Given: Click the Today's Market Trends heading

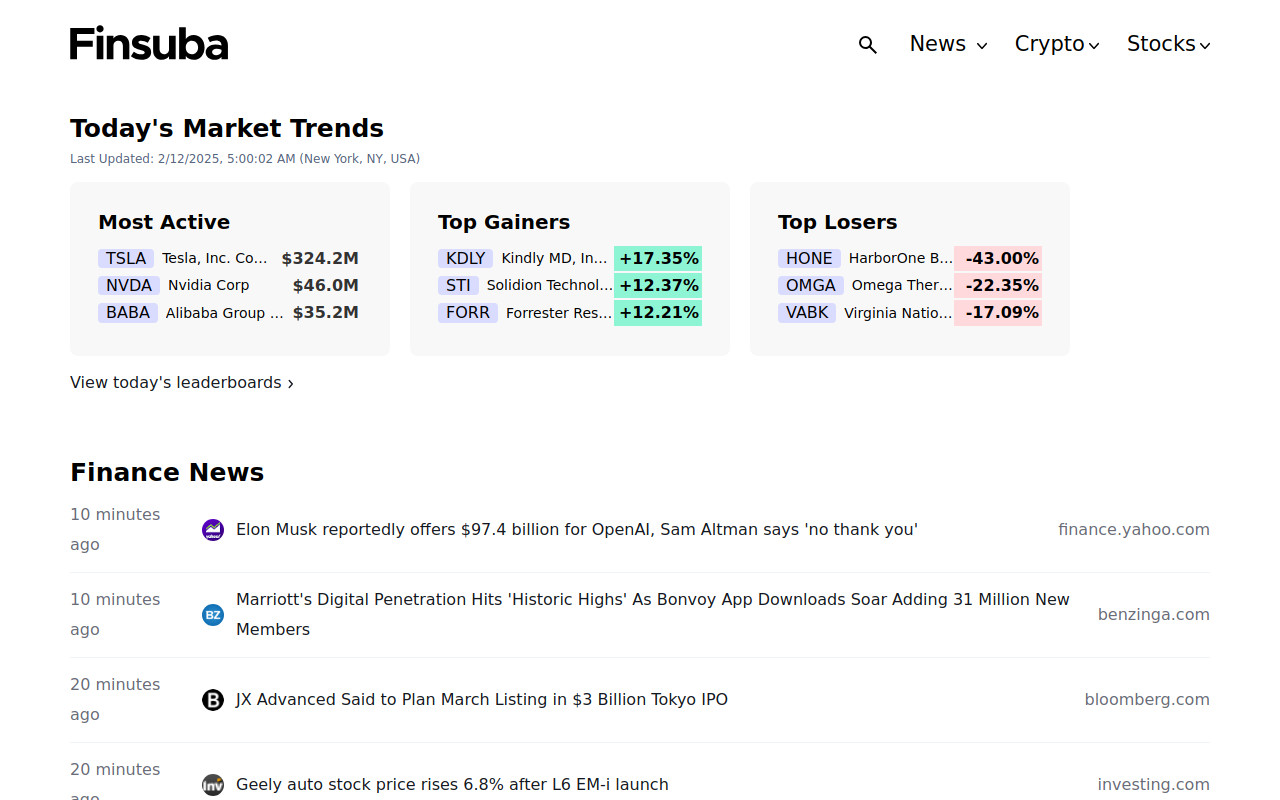Looking at the screenshot, I should point(227,128).
